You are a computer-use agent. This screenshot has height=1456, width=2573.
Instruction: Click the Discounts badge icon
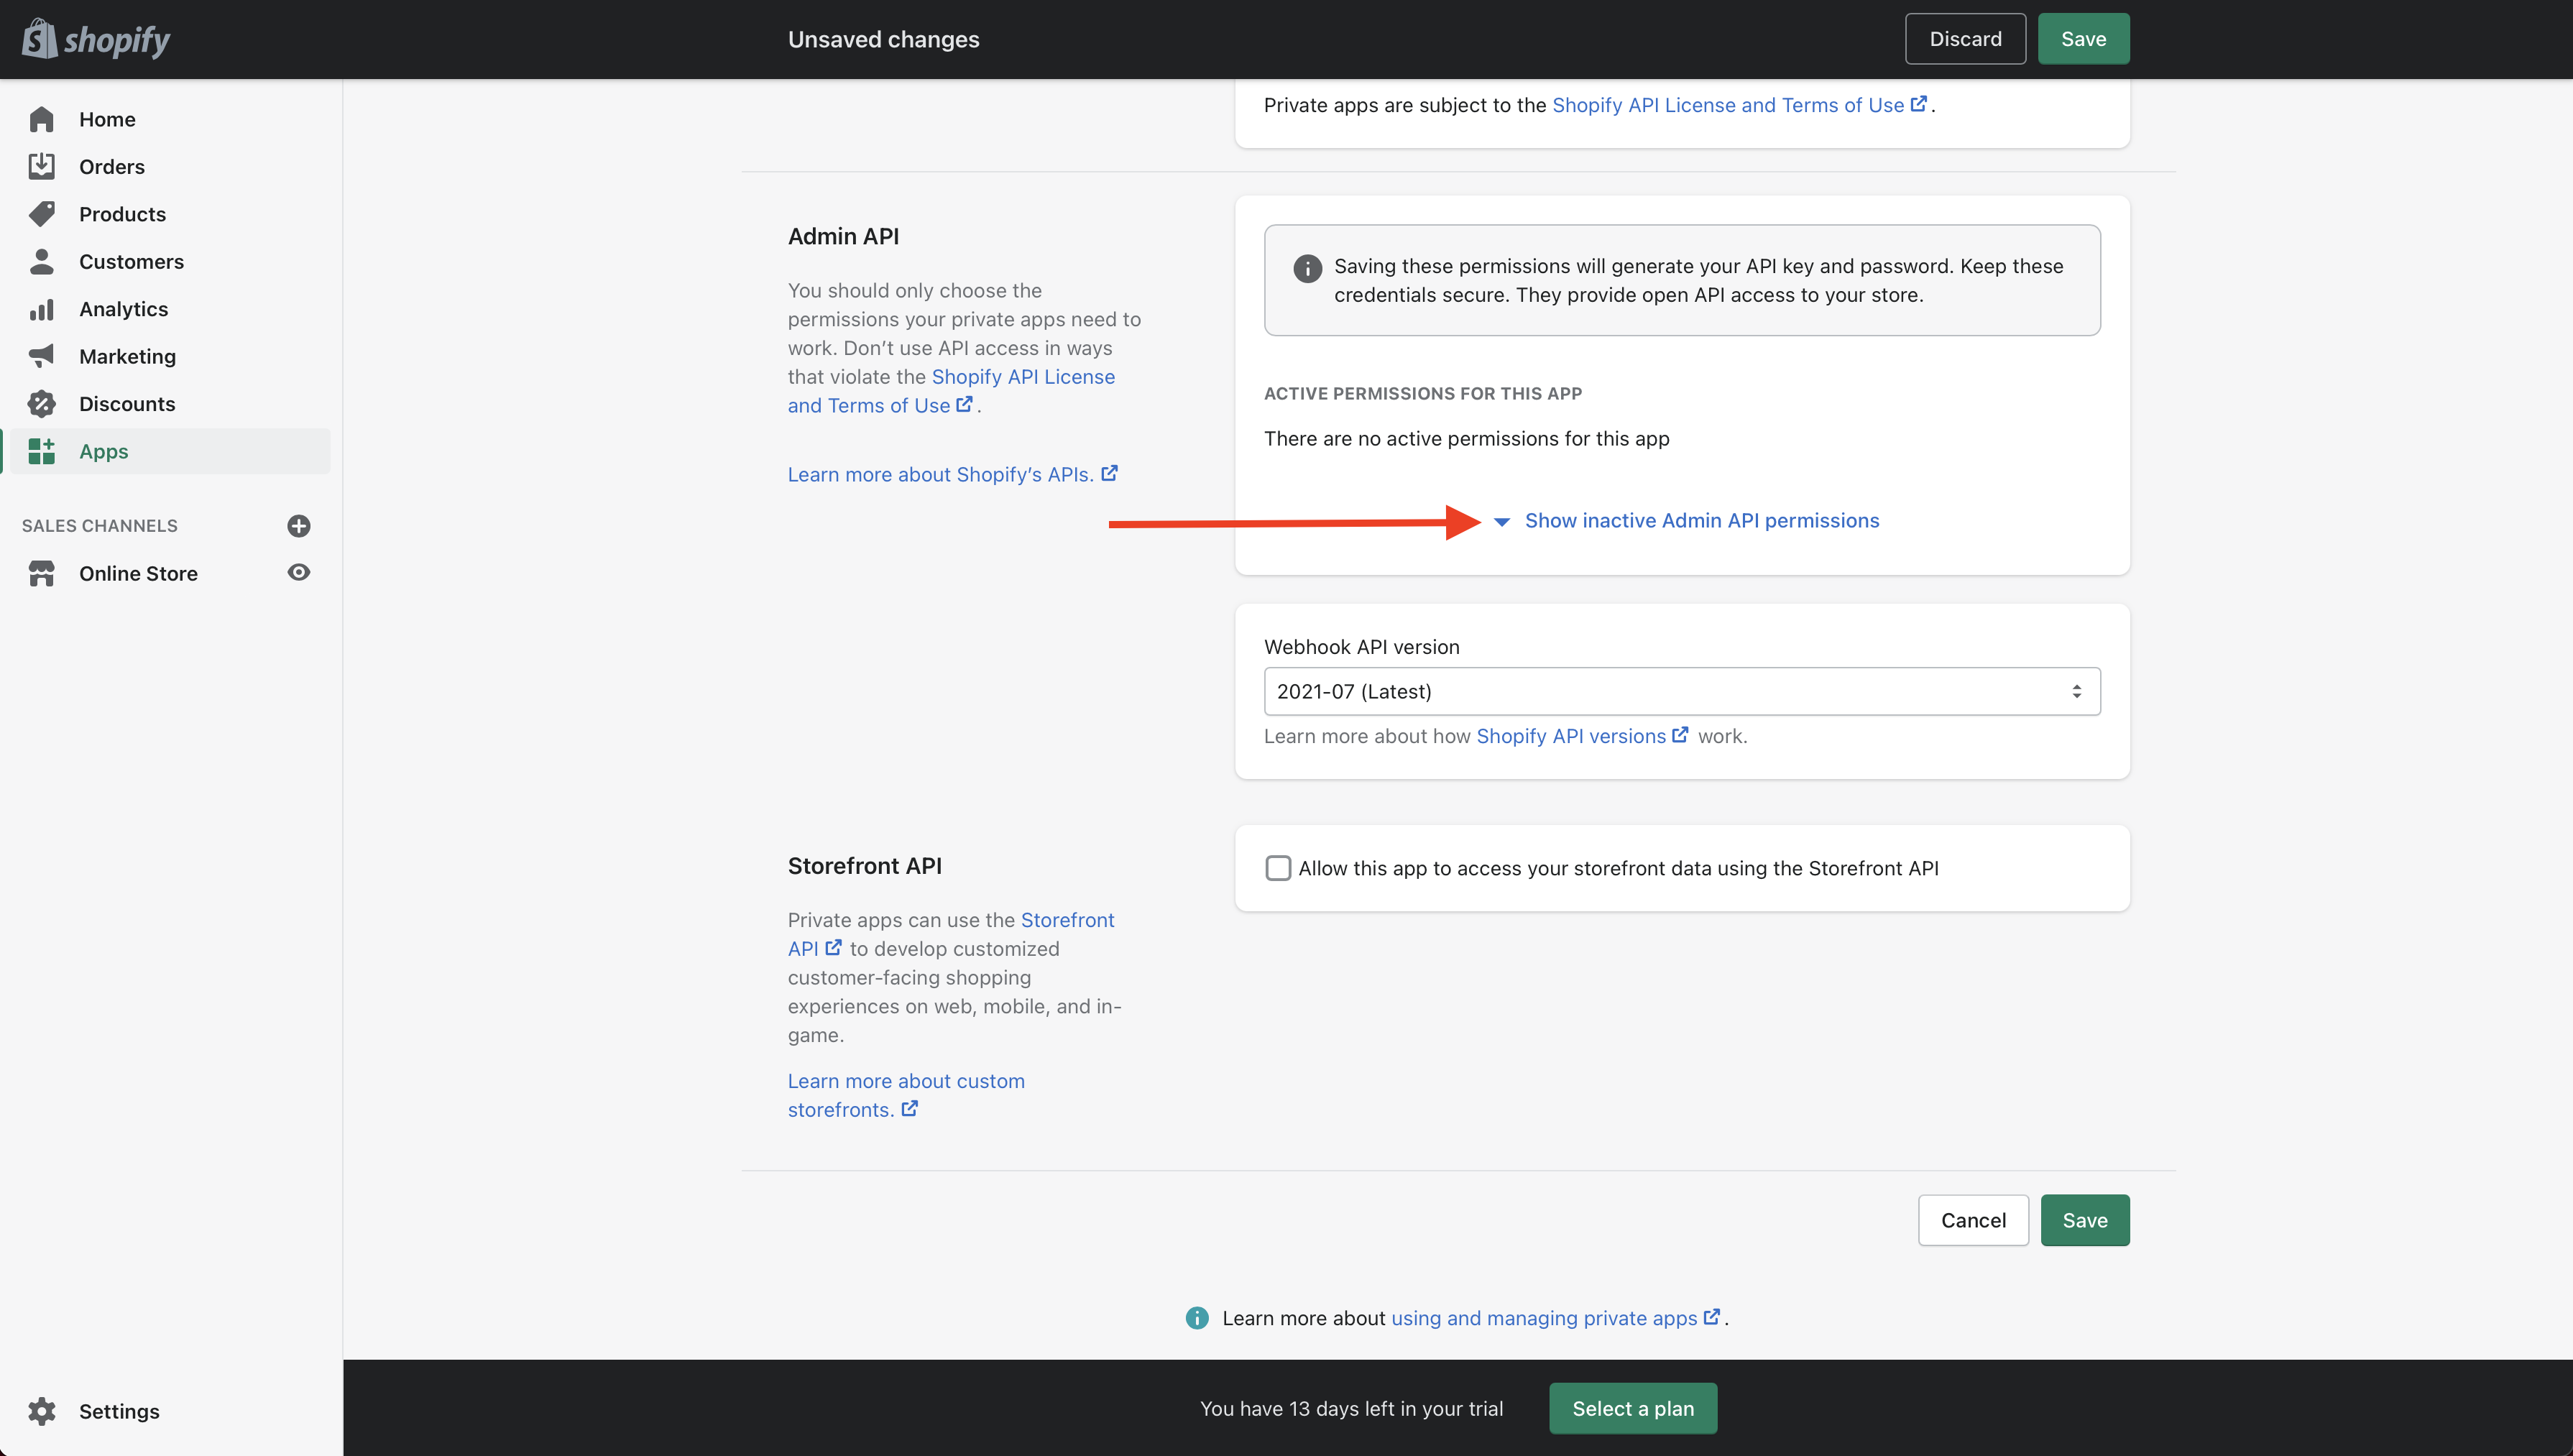42,404
